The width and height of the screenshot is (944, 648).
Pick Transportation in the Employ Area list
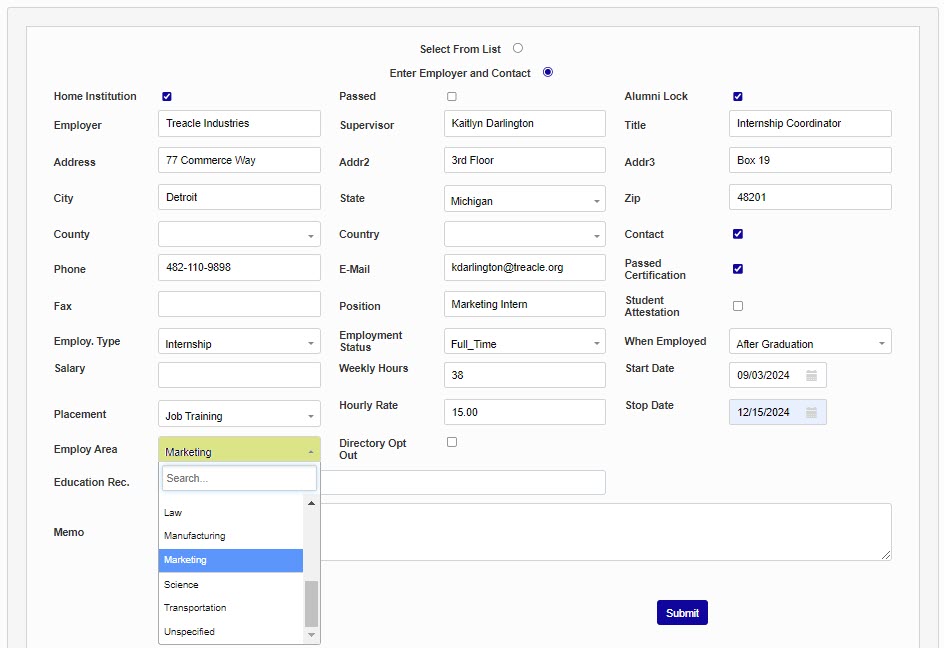[x=195, y=608]
